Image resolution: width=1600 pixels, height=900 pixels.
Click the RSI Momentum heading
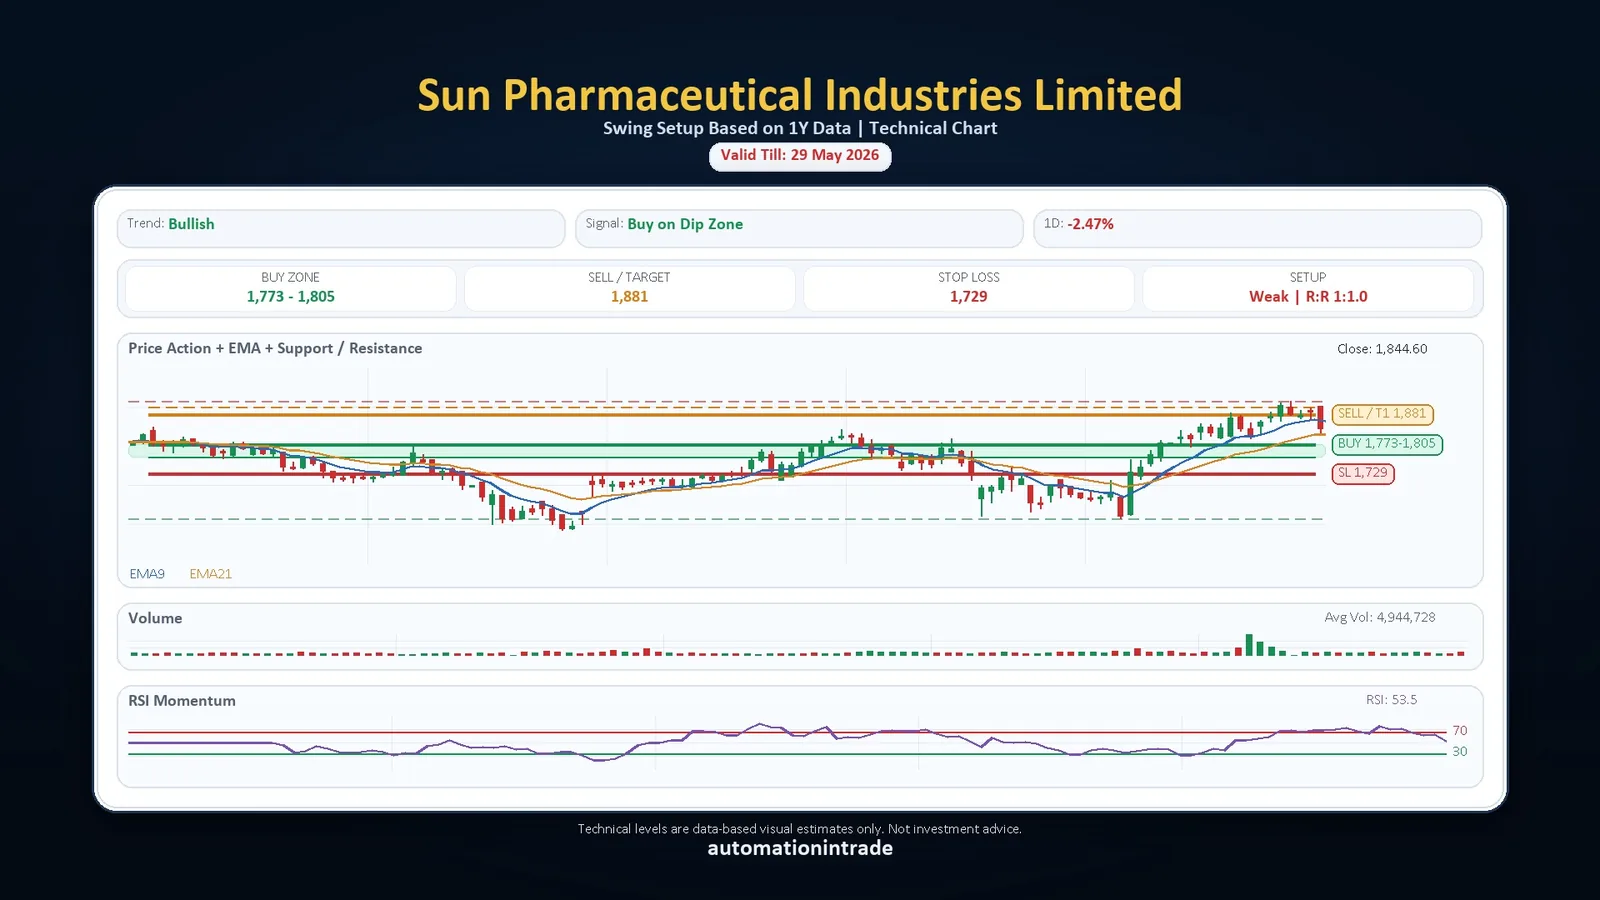pos(182,701)
